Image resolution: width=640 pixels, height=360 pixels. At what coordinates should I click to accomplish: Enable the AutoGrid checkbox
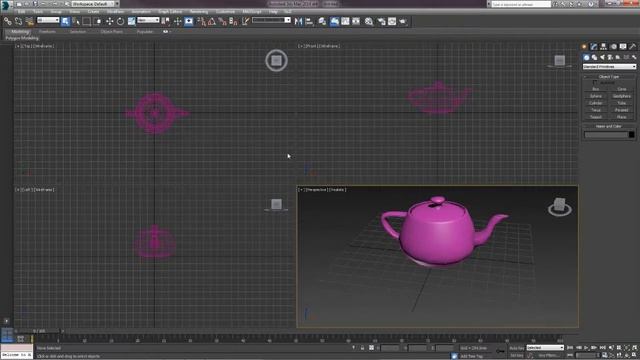point(594,82)
